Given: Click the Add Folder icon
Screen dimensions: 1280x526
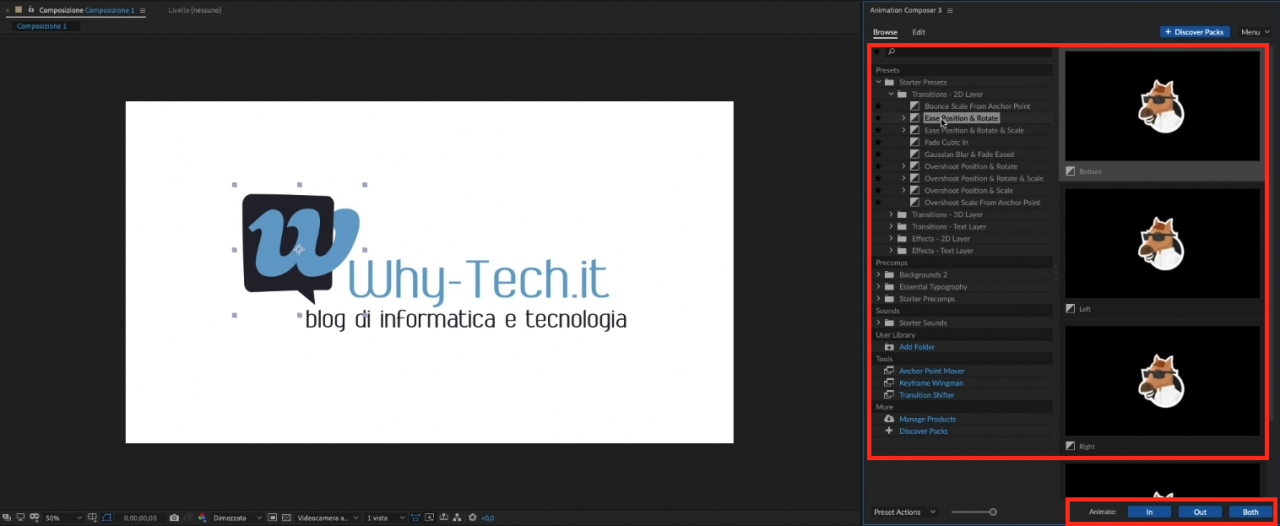Looking at the screenshot, I should coord(889,347).
